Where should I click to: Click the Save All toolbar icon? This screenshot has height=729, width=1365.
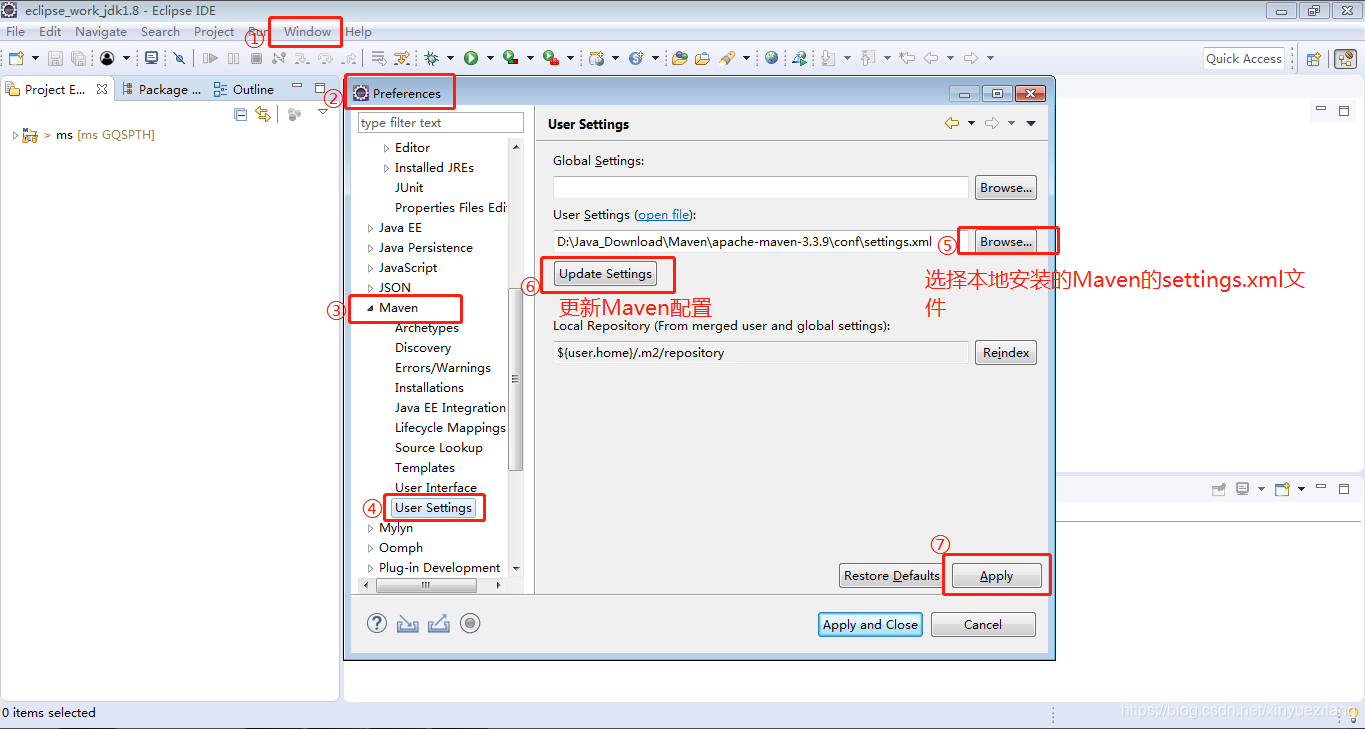click(x=78, y=58)
